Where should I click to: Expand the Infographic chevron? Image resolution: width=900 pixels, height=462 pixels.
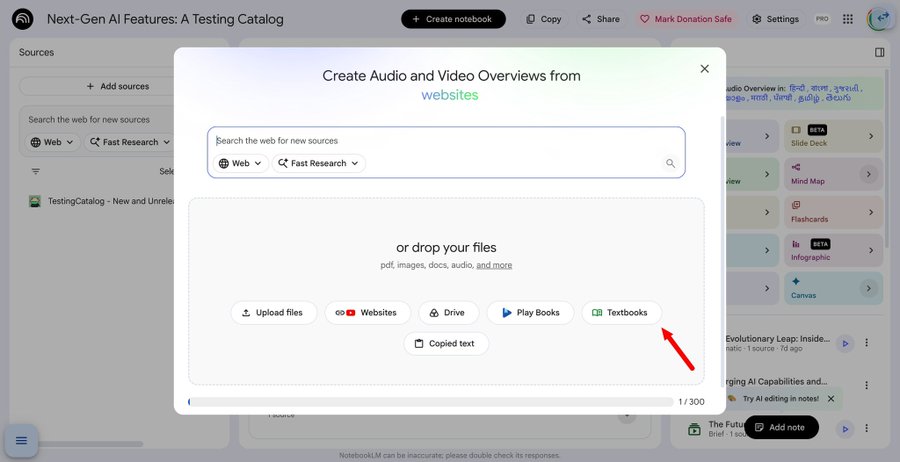click(871, 250)
